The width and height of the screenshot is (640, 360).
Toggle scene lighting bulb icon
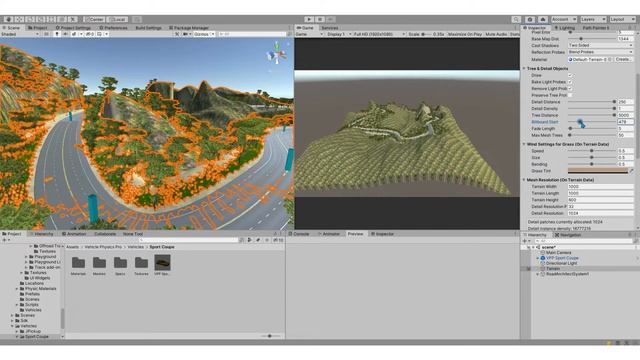(x=57, y=34)
